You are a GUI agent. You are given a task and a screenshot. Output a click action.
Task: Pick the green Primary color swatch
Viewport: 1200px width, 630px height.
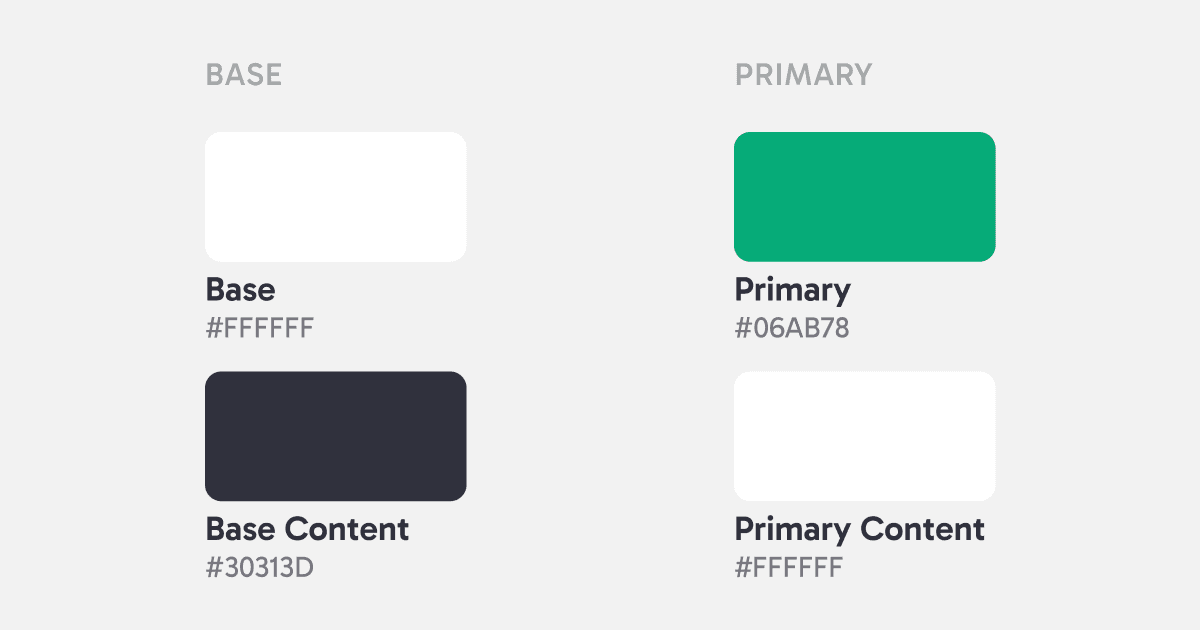pyautogui.click(x=864, y=197)
